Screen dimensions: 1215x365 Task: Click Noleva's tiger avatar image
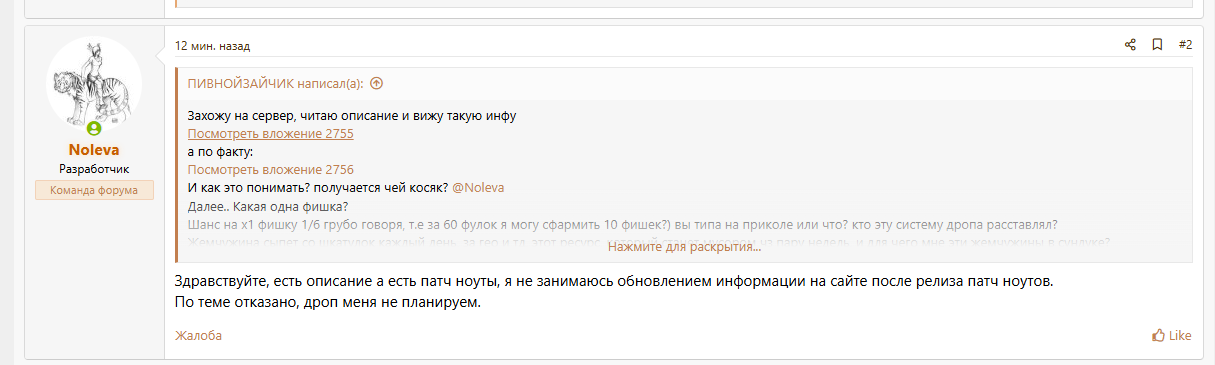(94, 84)
